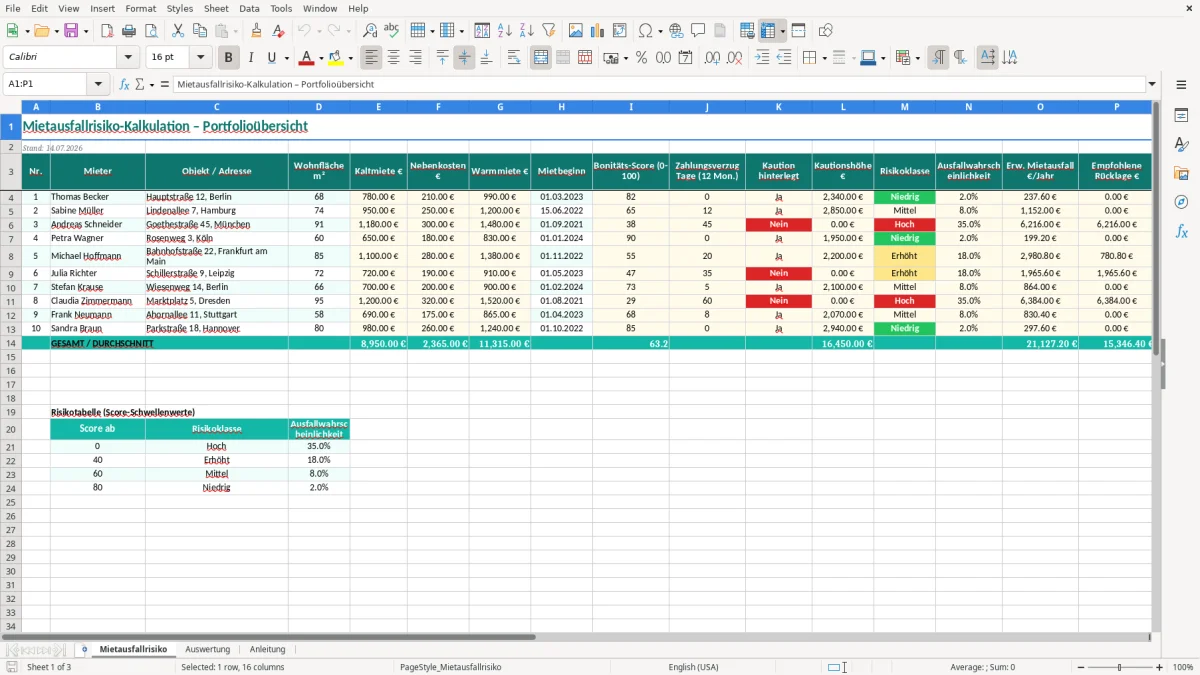Open sidebar Styles panel icon

[x=1181, y=145]
